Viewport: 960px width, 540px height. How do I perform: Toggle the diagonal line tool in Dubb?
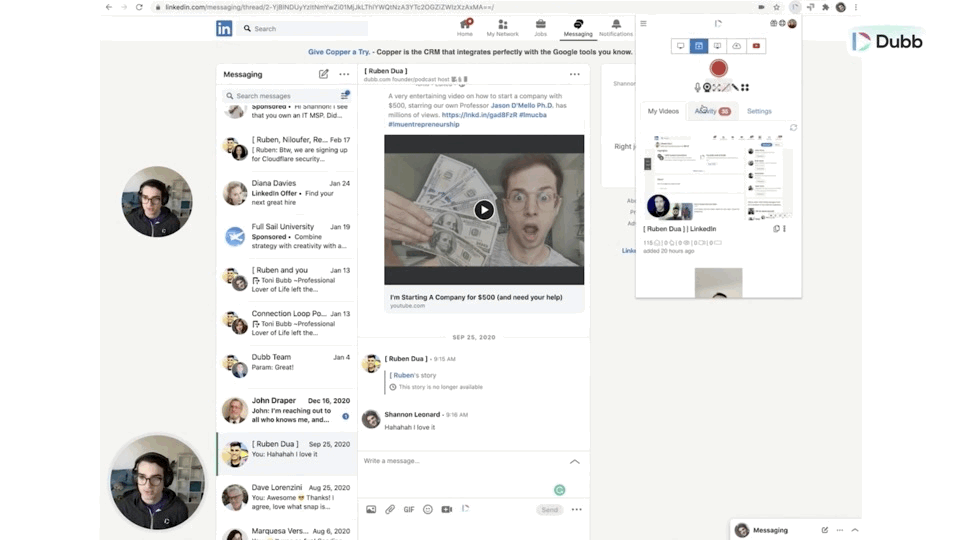point(726,88)
